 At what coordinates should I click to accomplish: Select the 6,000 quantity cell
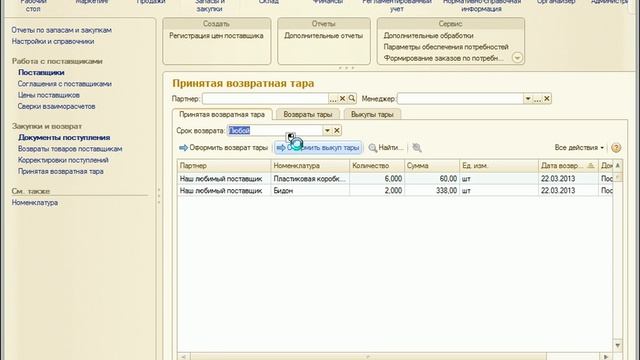[377, 179]
